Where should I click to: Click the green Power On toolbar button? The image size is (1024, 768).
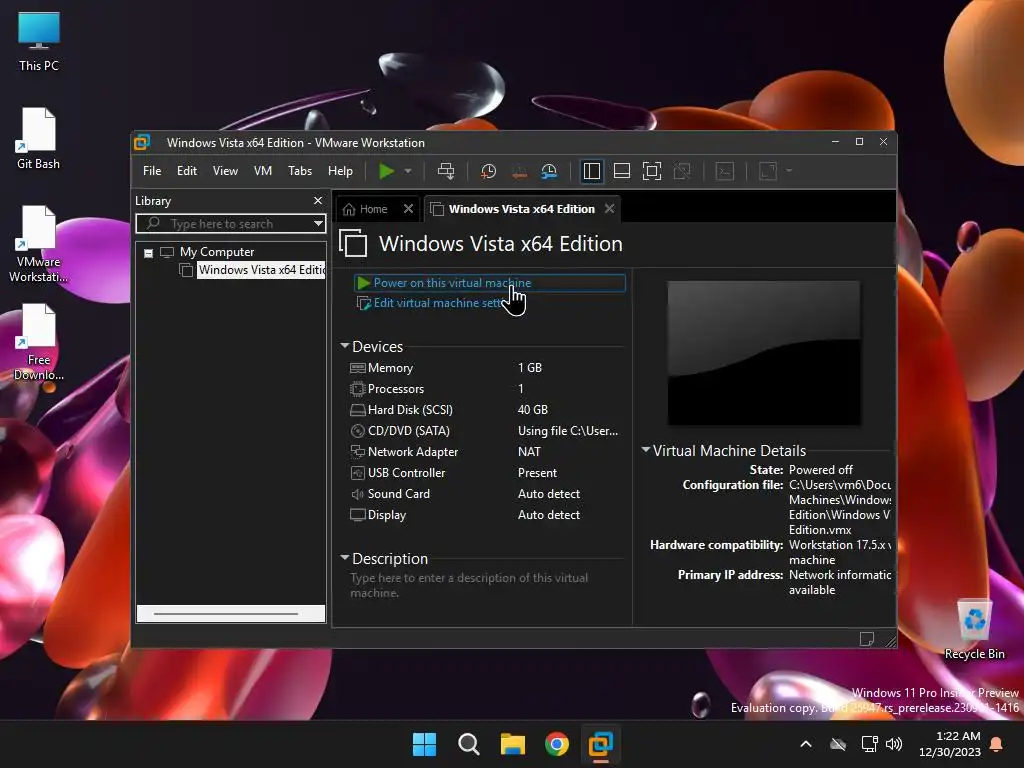tap(387, 171)
